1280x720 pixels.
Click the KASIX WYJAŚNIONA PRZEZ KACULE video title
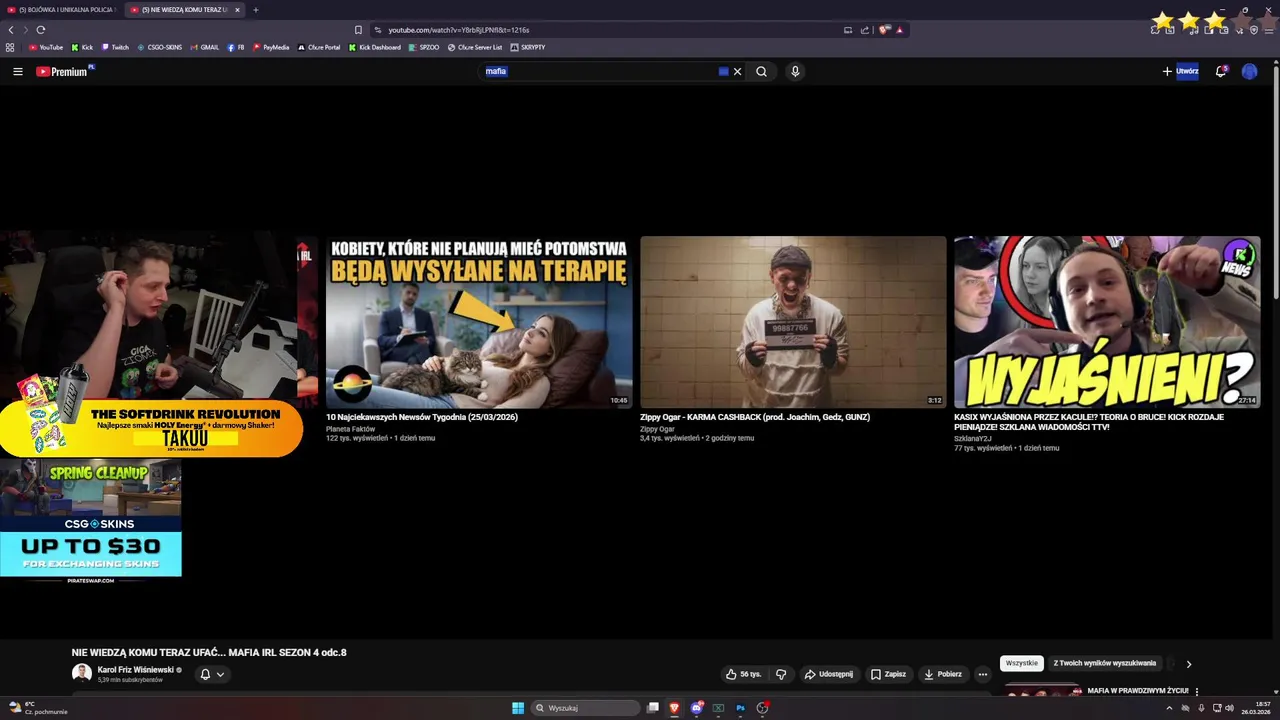(x=1089, y=422)
